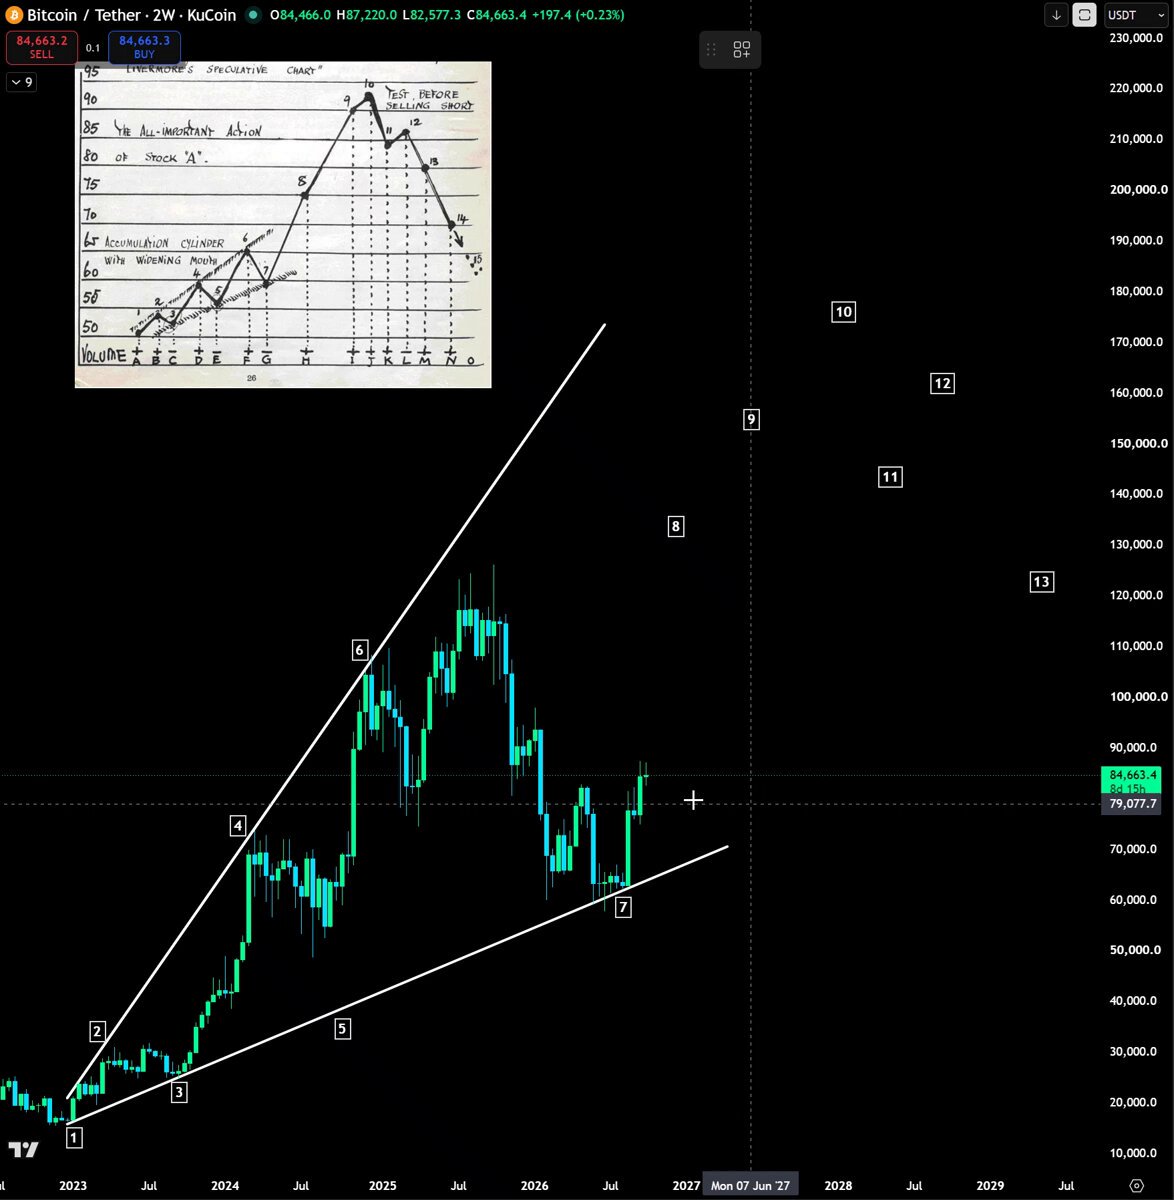Click the 100,000.0 price scale label
The image size is (1174, 1200).
tap(1136, 696)
